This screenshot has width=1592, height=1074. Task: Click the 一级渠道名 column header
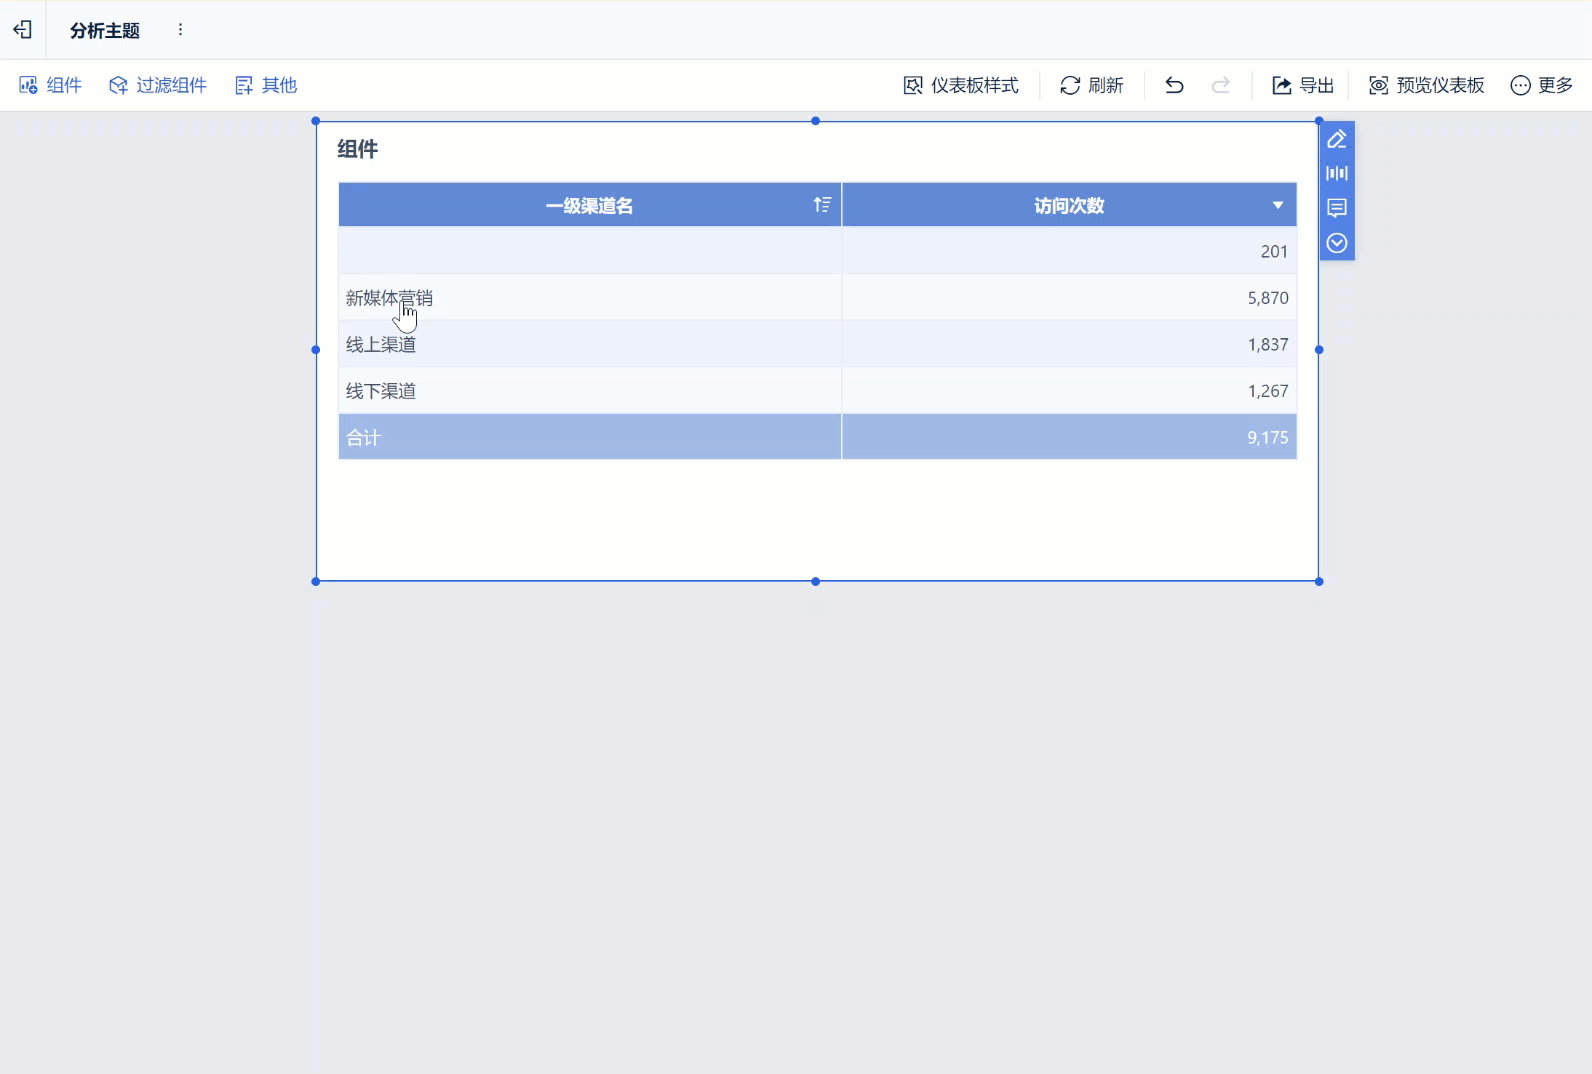pos(590,205)
